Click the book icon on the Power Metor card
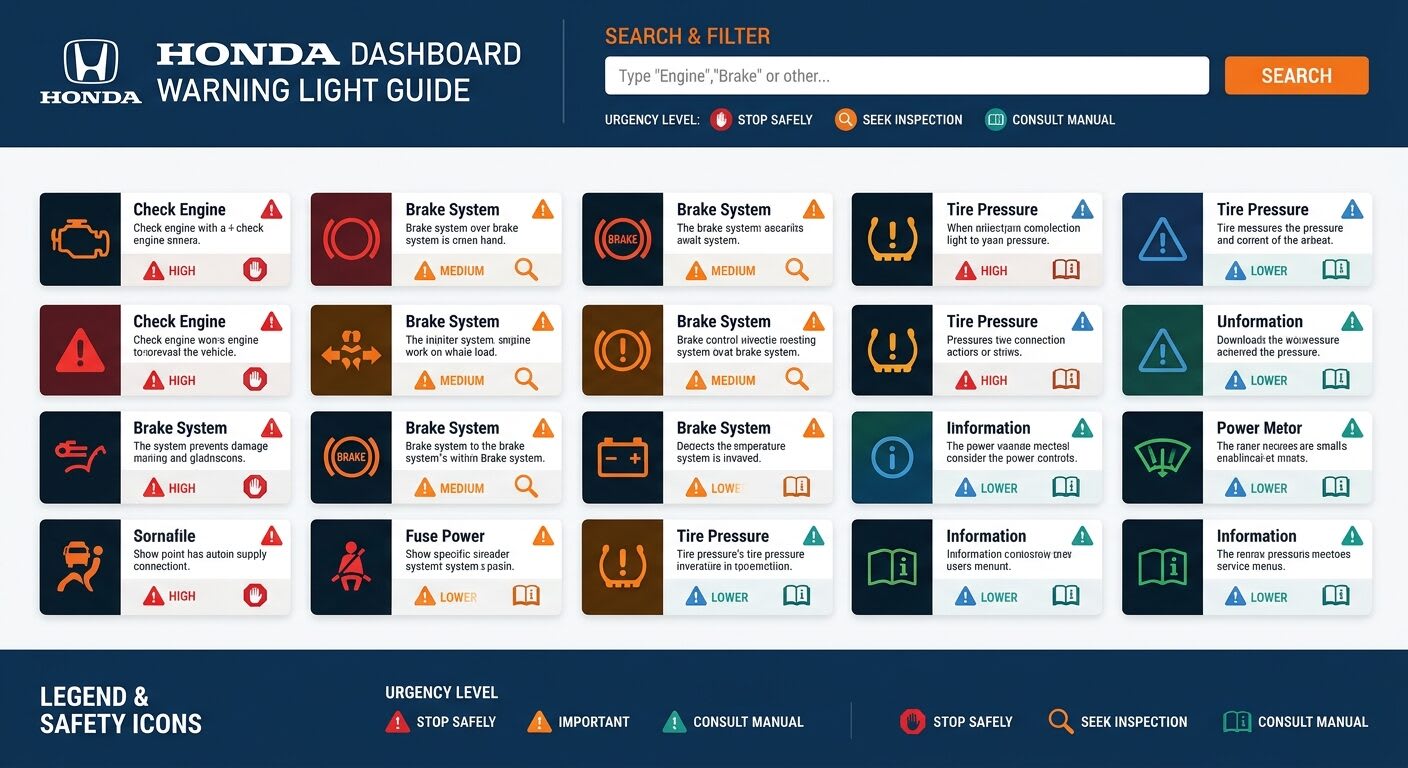 [1336, 488]
